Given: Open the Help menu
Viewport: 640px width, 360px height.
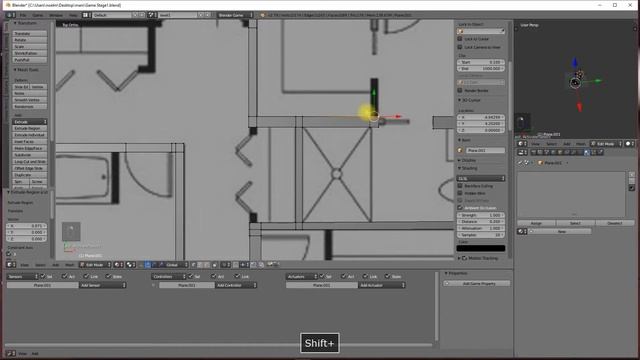Looking at the screenshot, I should [73, 15].
